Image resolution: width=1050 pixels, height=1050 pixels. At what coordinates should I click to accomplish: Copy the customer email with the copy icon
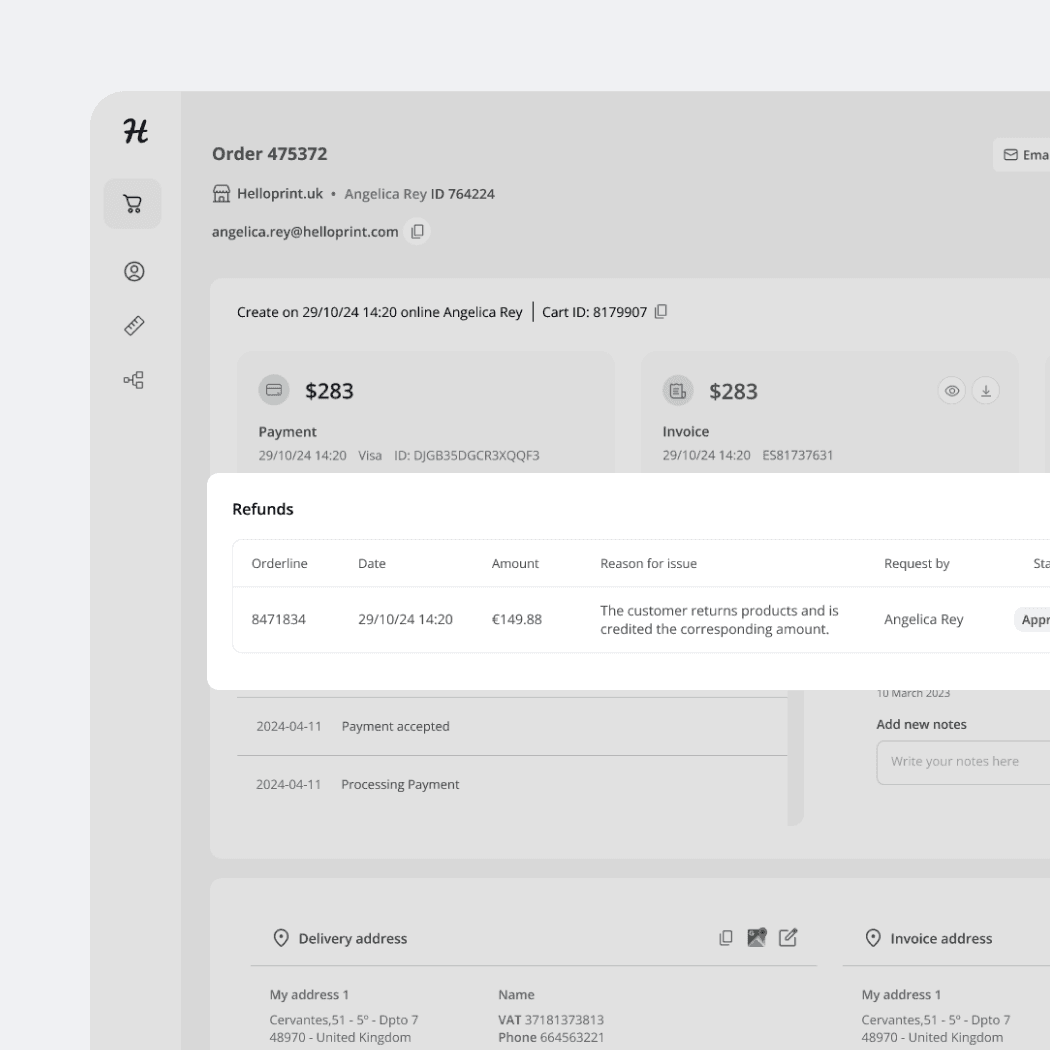[x=418, y=231]
